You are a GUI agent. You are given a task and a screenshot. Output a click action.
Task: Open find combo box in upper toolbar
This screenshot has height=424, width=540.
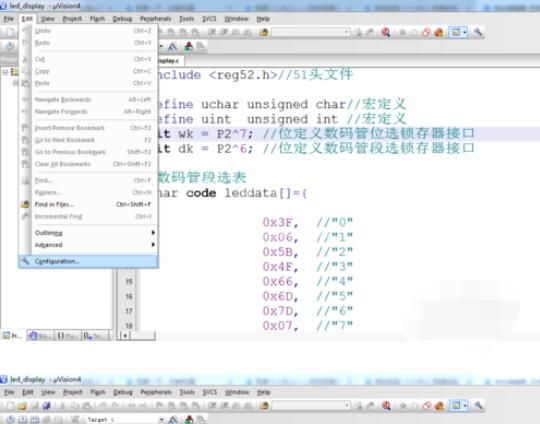point(311,32)
